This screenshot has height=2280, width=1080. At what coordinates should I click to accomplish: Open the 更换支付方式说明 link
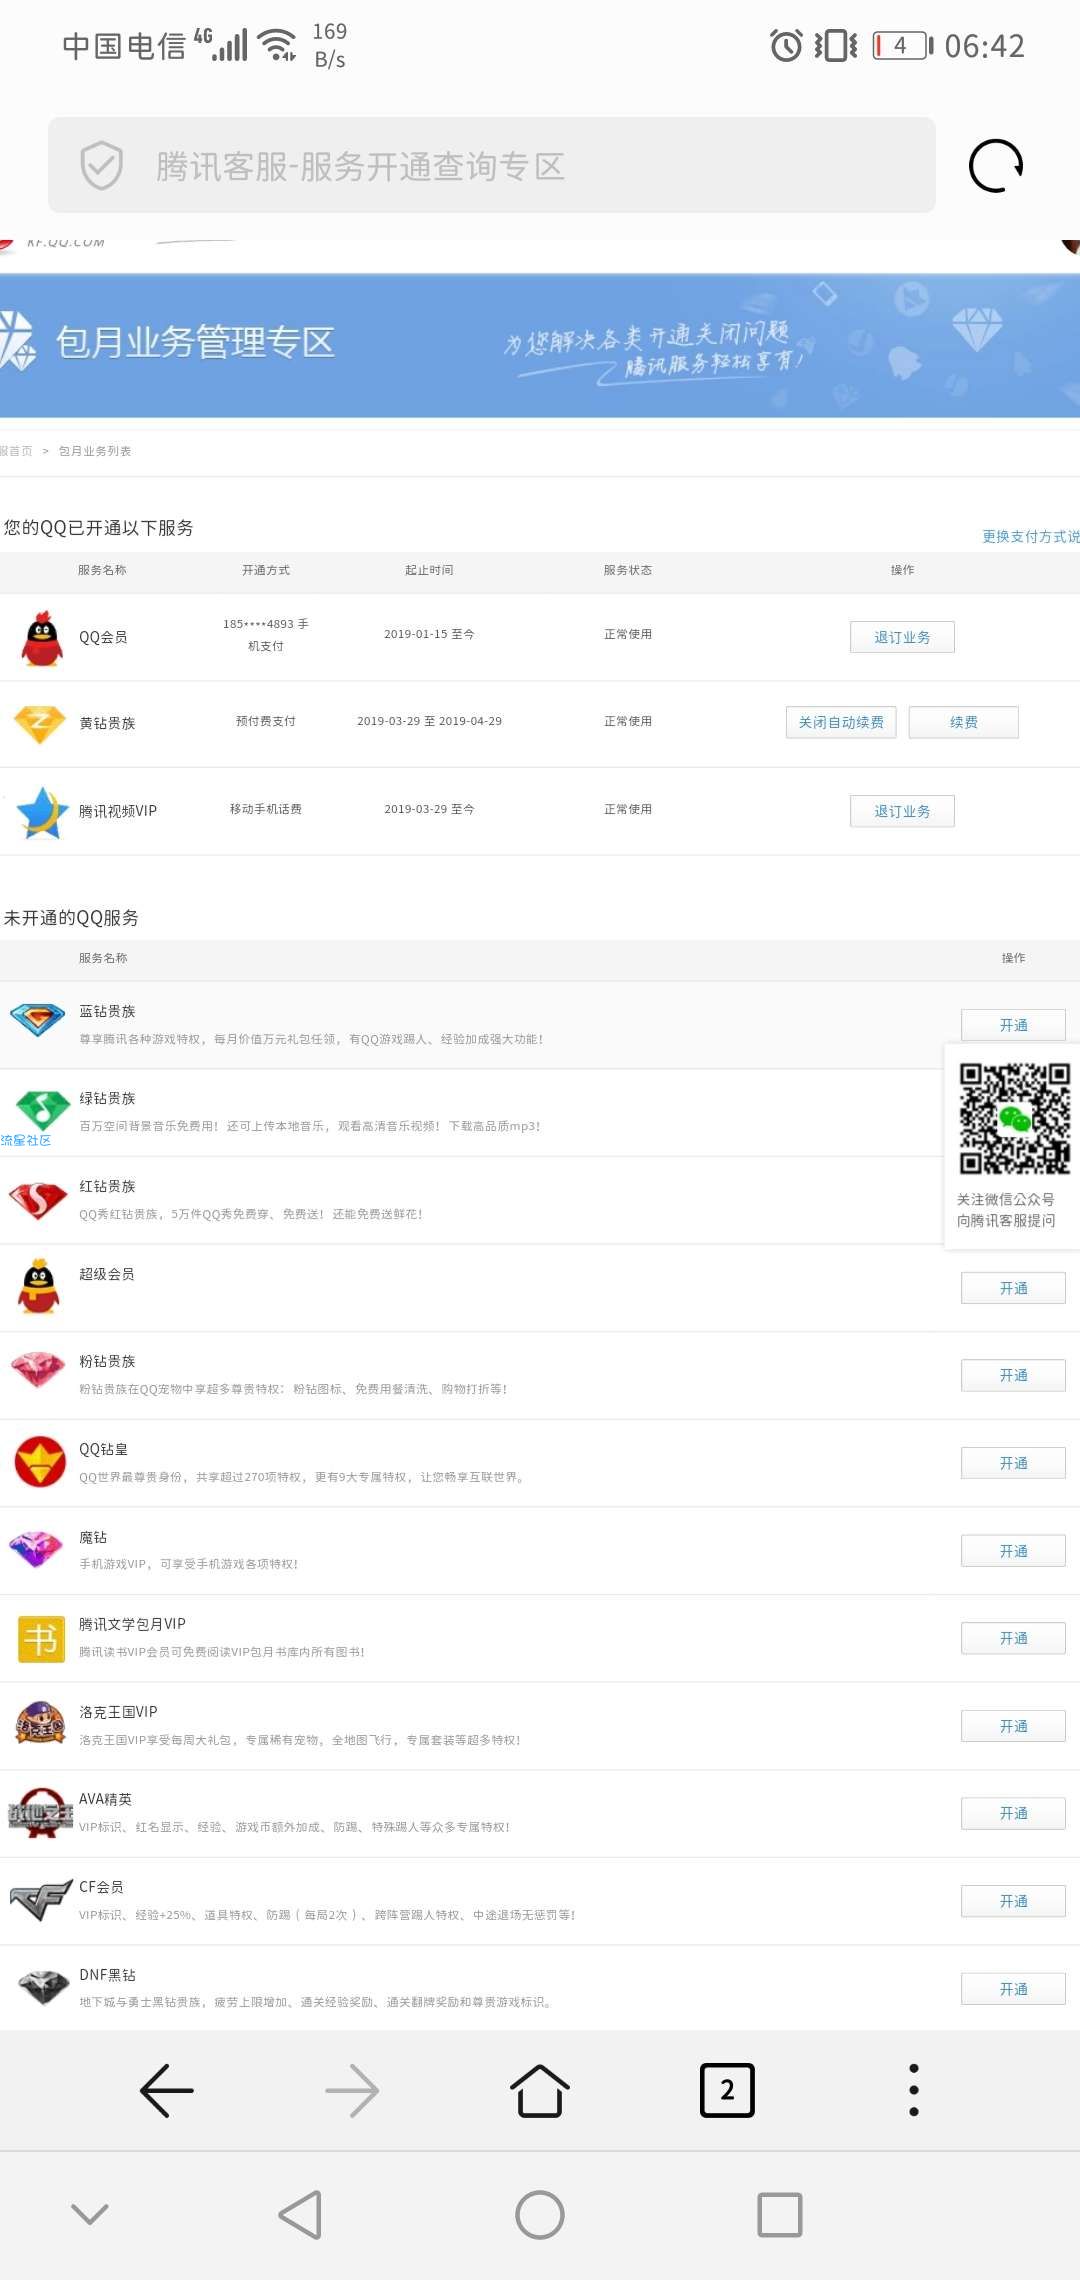tap(1031, 536)
